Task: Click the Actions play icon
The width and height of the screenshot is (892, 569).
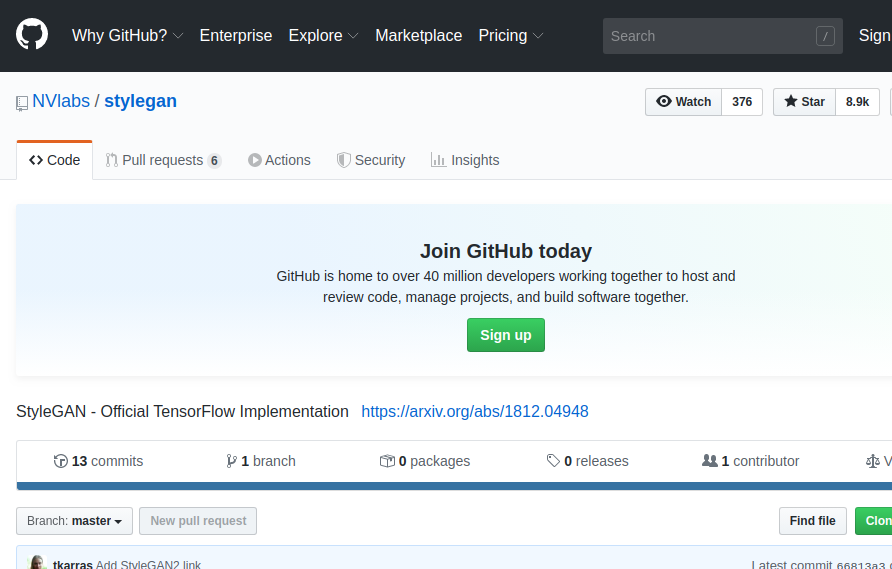Action: point(255,160)
